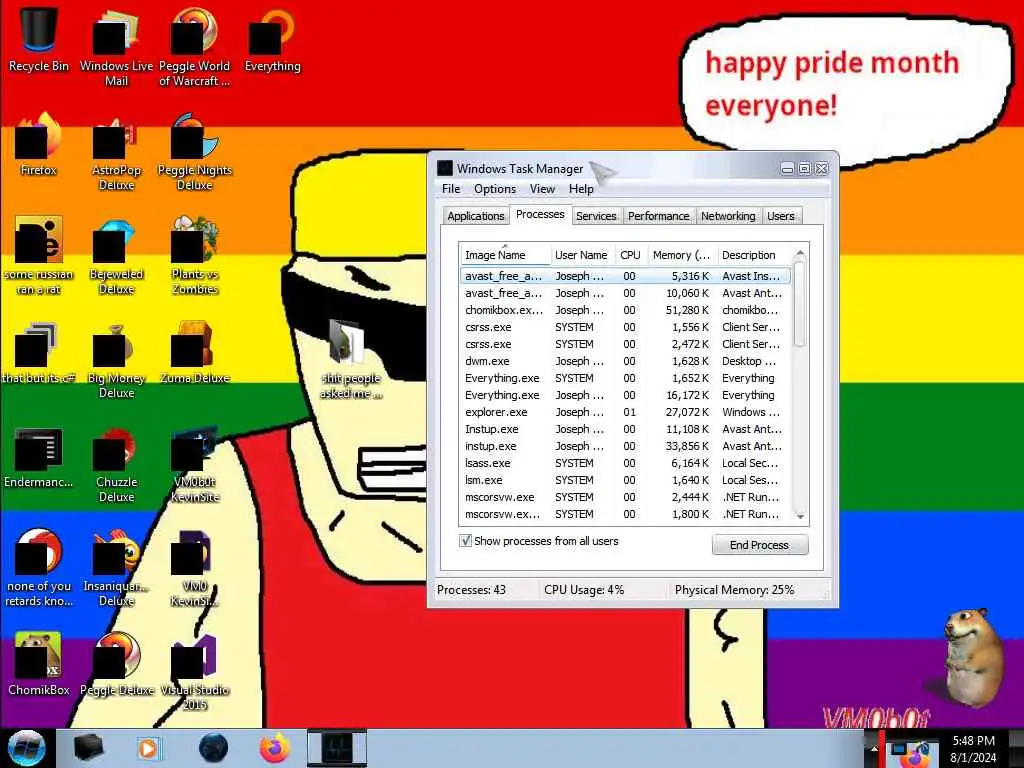Select the Instup.exe row with 11,108 K
1024x768 pixels.
point(625,429)
